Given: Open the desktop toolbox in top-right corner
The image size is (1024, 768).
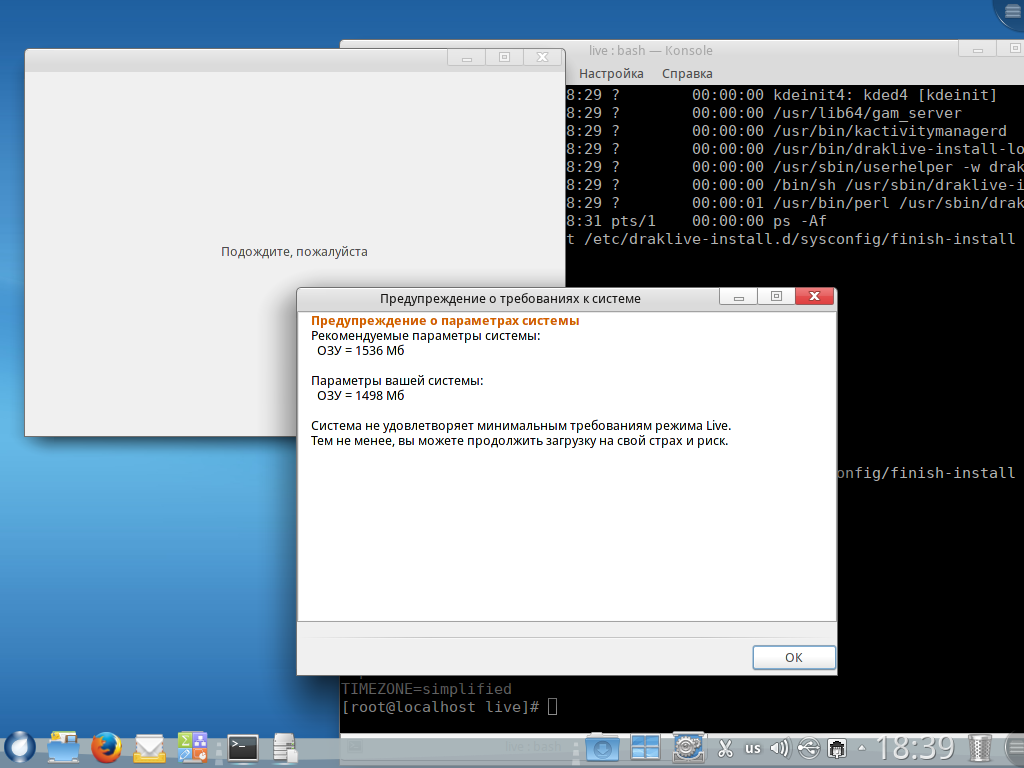Looking at the screenshot, I should tap(1012, 12).
